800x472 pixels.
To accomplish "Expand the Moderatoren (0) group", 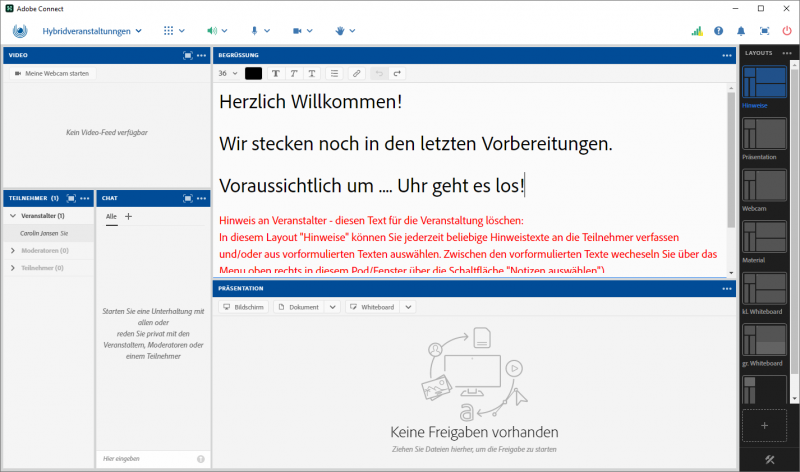I will click(x=13, y=251).
